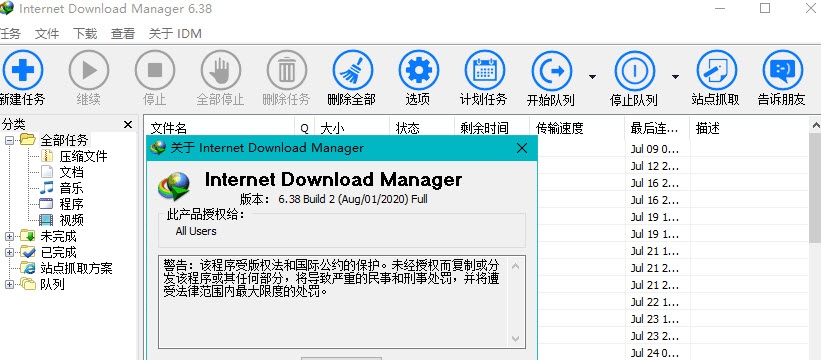The height and width of the screenshot is (360, 821).
Task: Select the 程序 category
Action: [71, 204]
